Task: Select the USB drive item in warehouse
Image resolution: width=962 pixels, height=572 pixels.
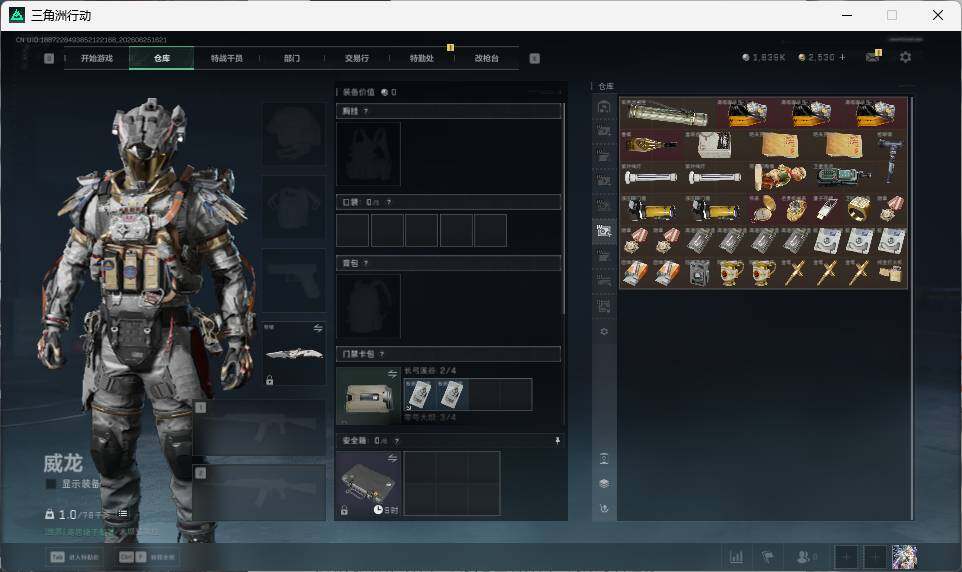Action: click(826, 210)
